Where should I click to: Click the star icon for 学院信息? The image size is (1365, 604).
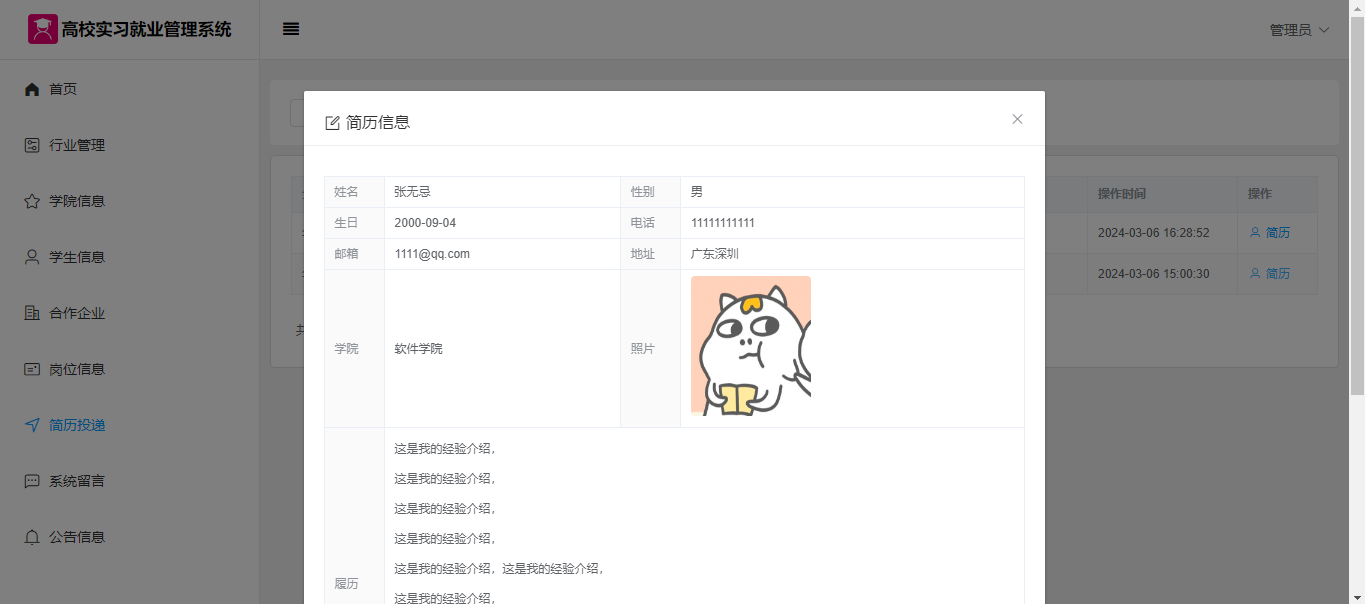[32, 201]
